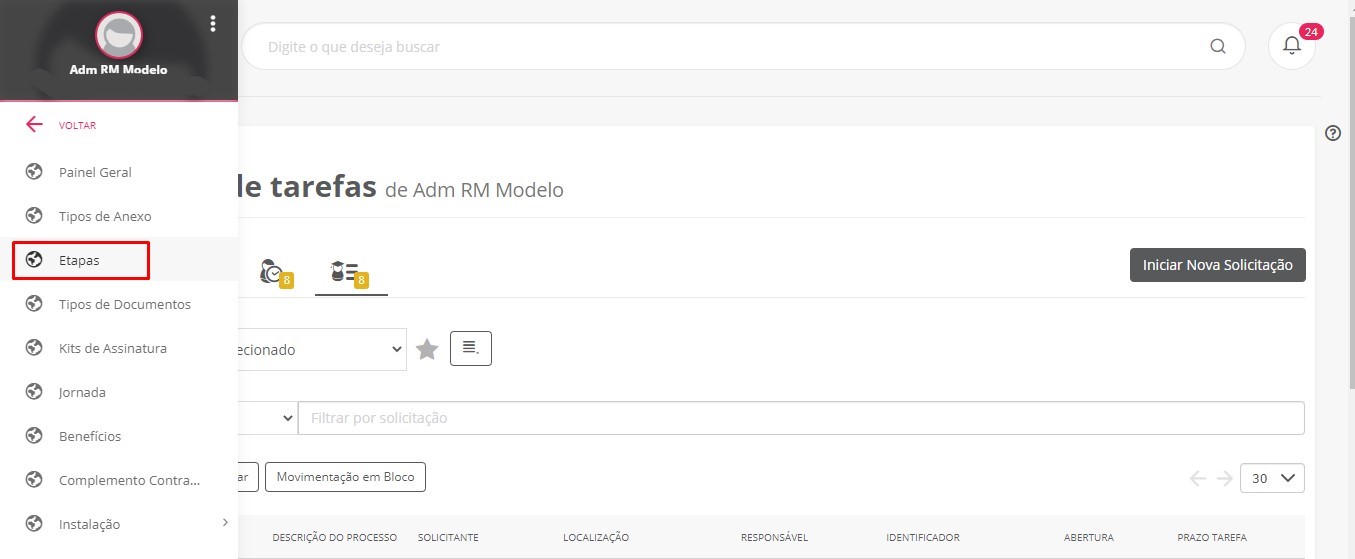Click the Adm RM Modelo user name
This screenshot has width=1355, height=559.
(119, 70)
